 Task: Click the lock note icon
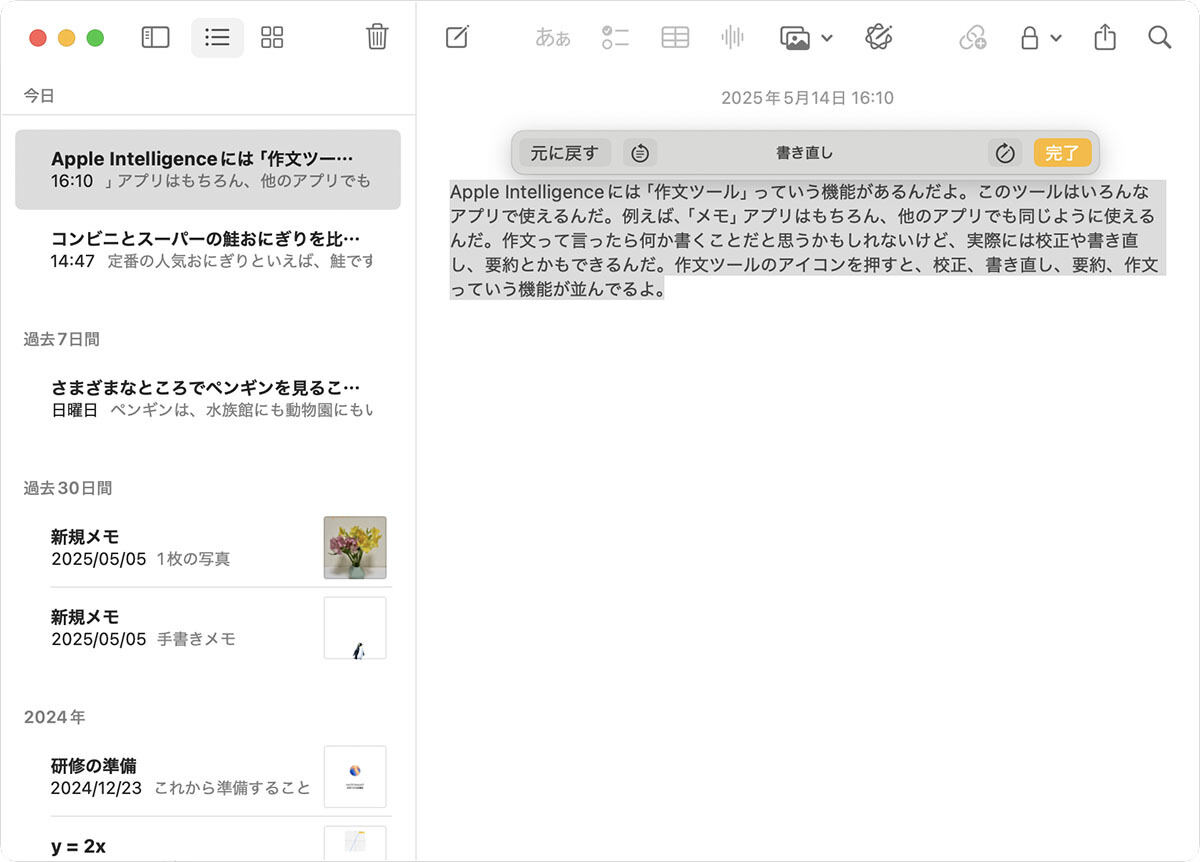pyautogui.click(x=1029, y=38)
